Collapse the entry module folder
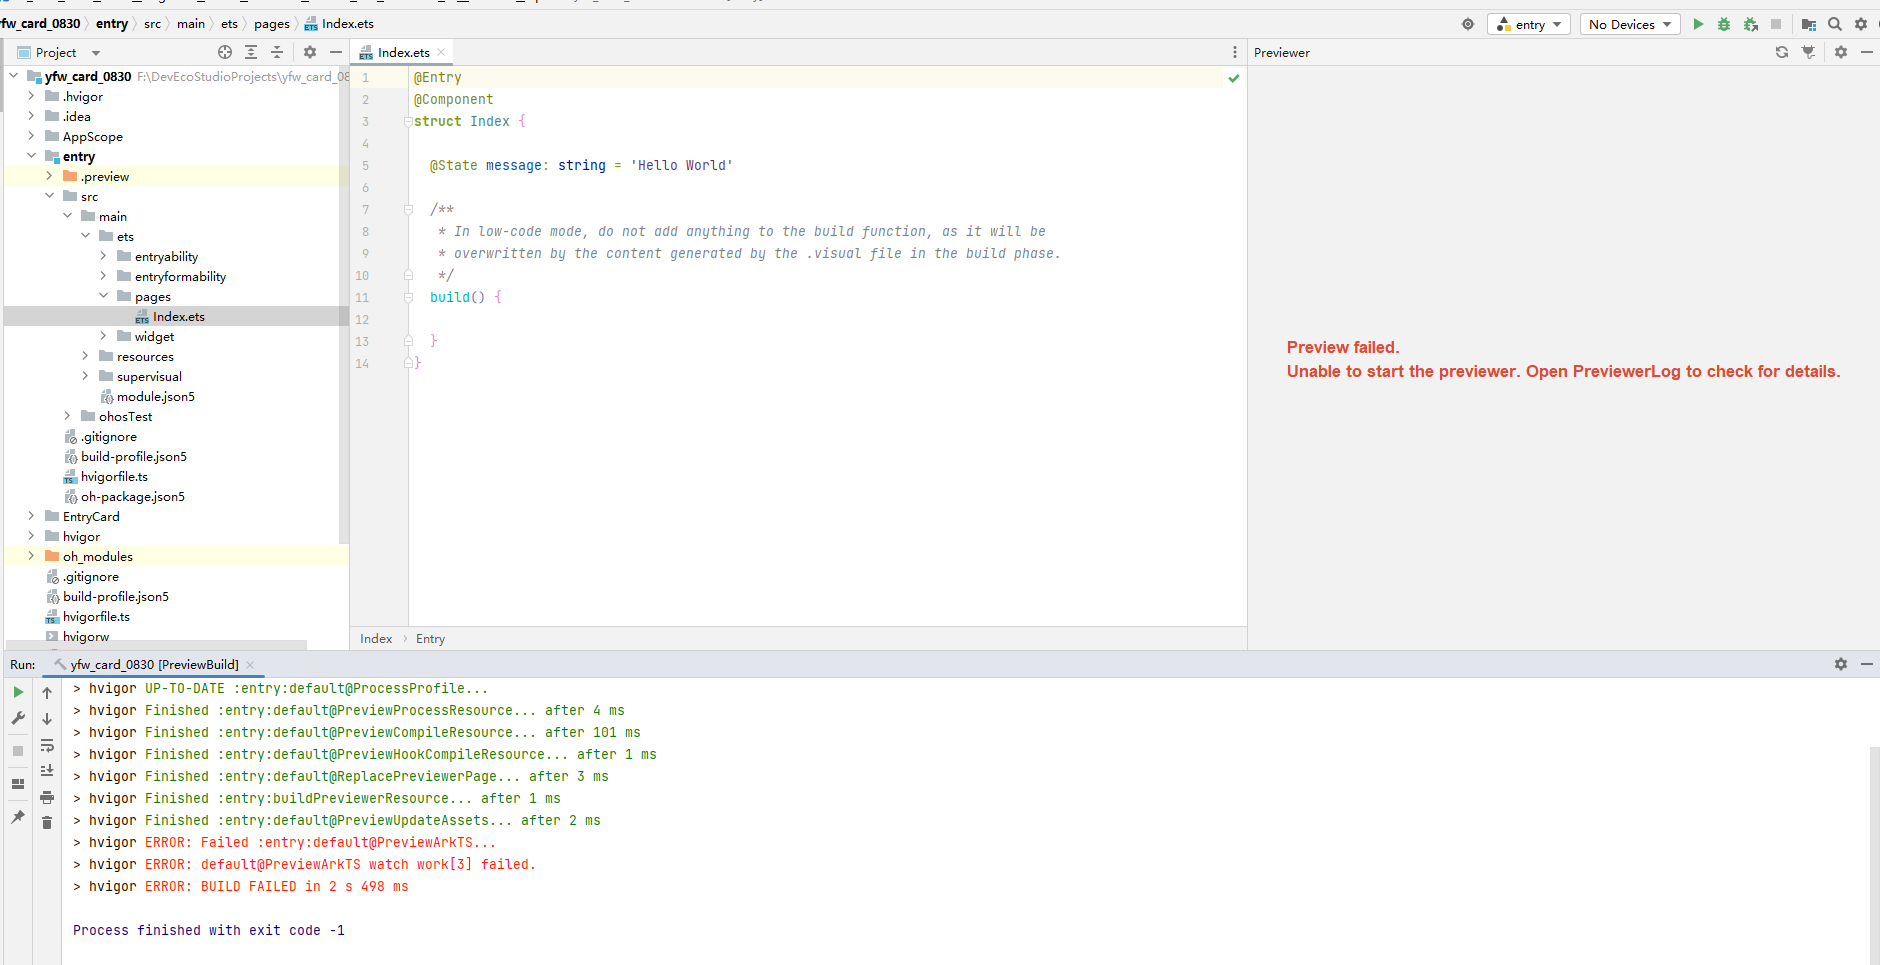This screenshot has width=1880, height=965. pos(31,156)
